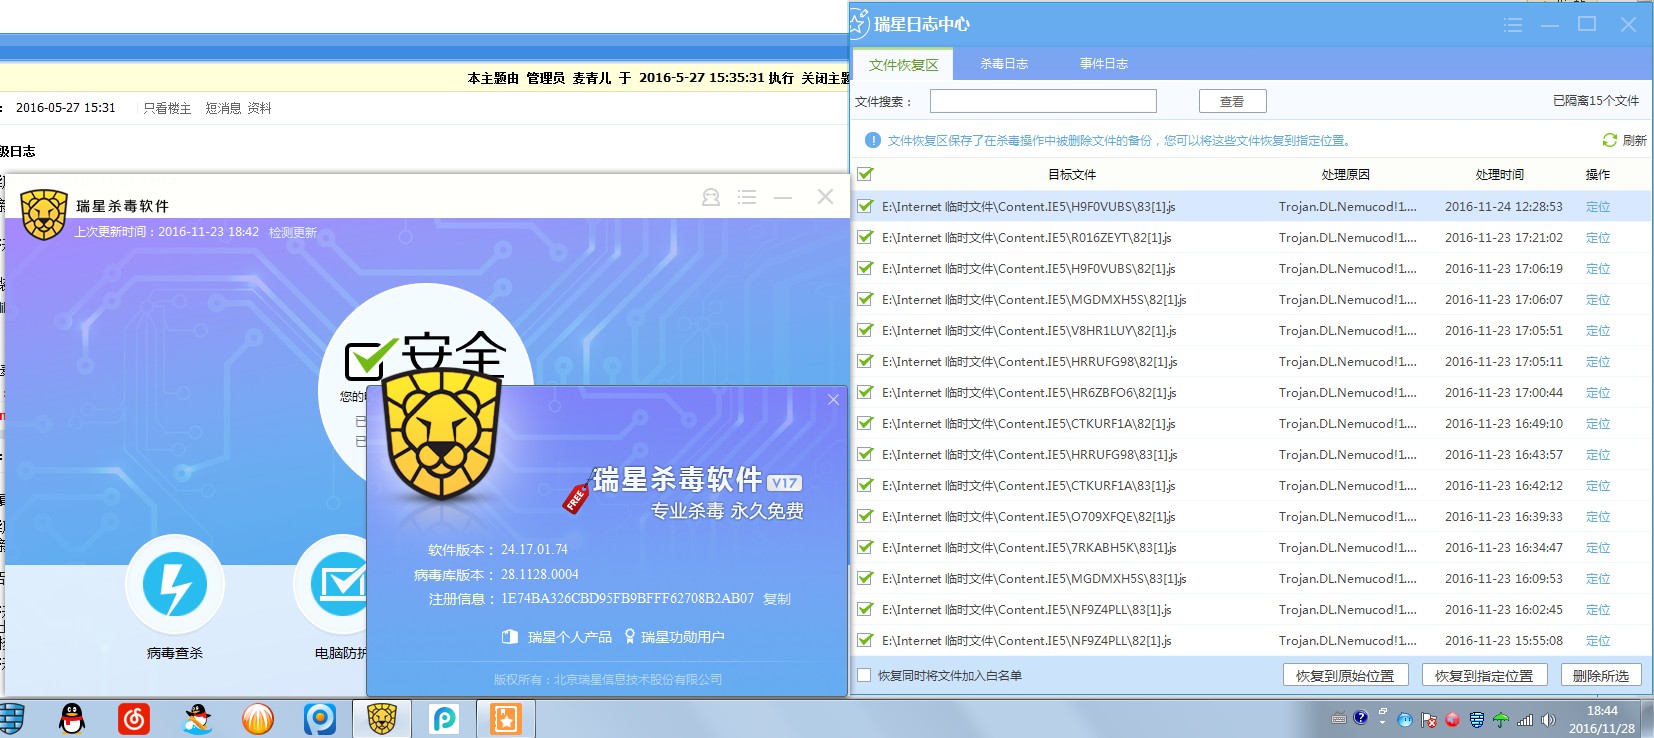1654x738 pixels.
Task: Click the green umbrella tray icon
Action: pyautogui.click(x=1501, y=719)
